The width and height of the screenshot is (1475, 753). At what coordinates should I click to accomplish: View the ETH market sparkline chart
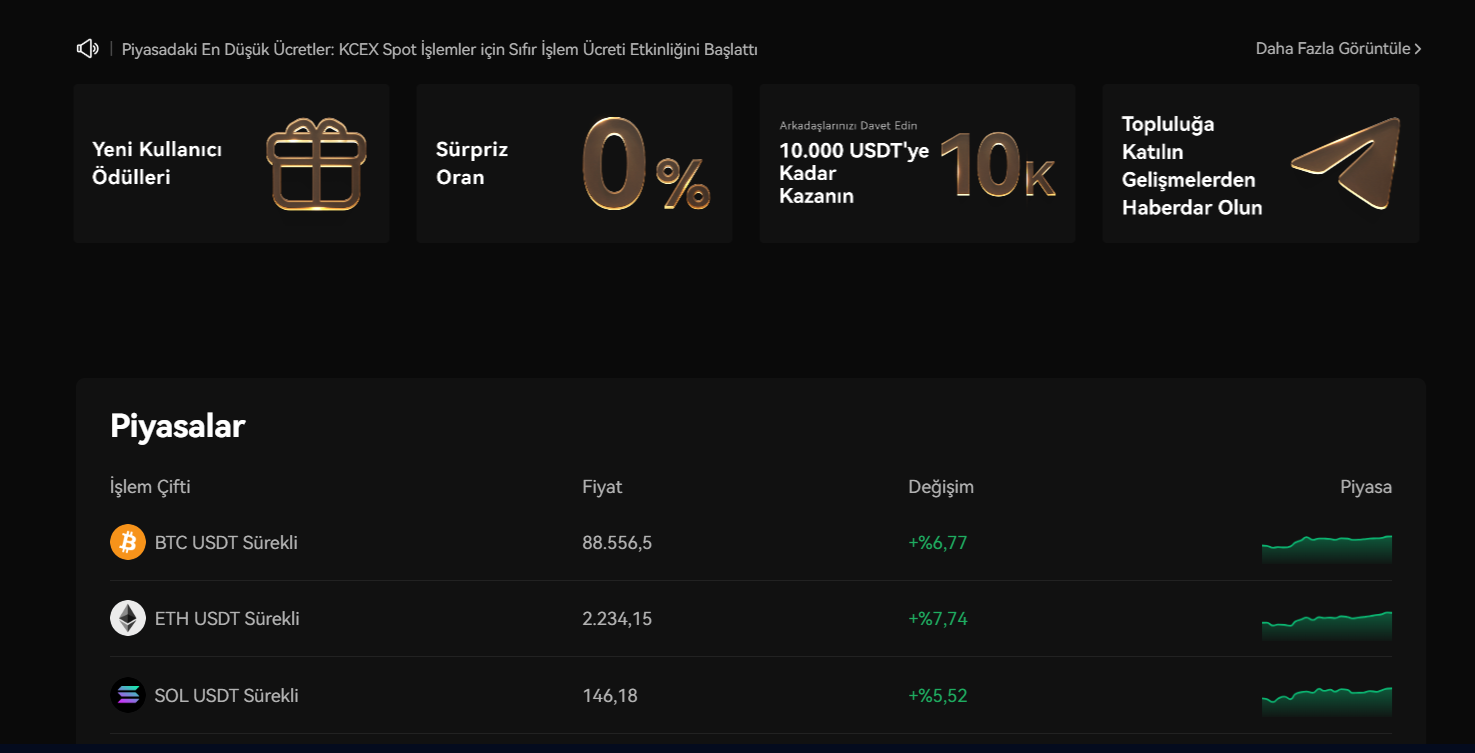pos(1326,624)
